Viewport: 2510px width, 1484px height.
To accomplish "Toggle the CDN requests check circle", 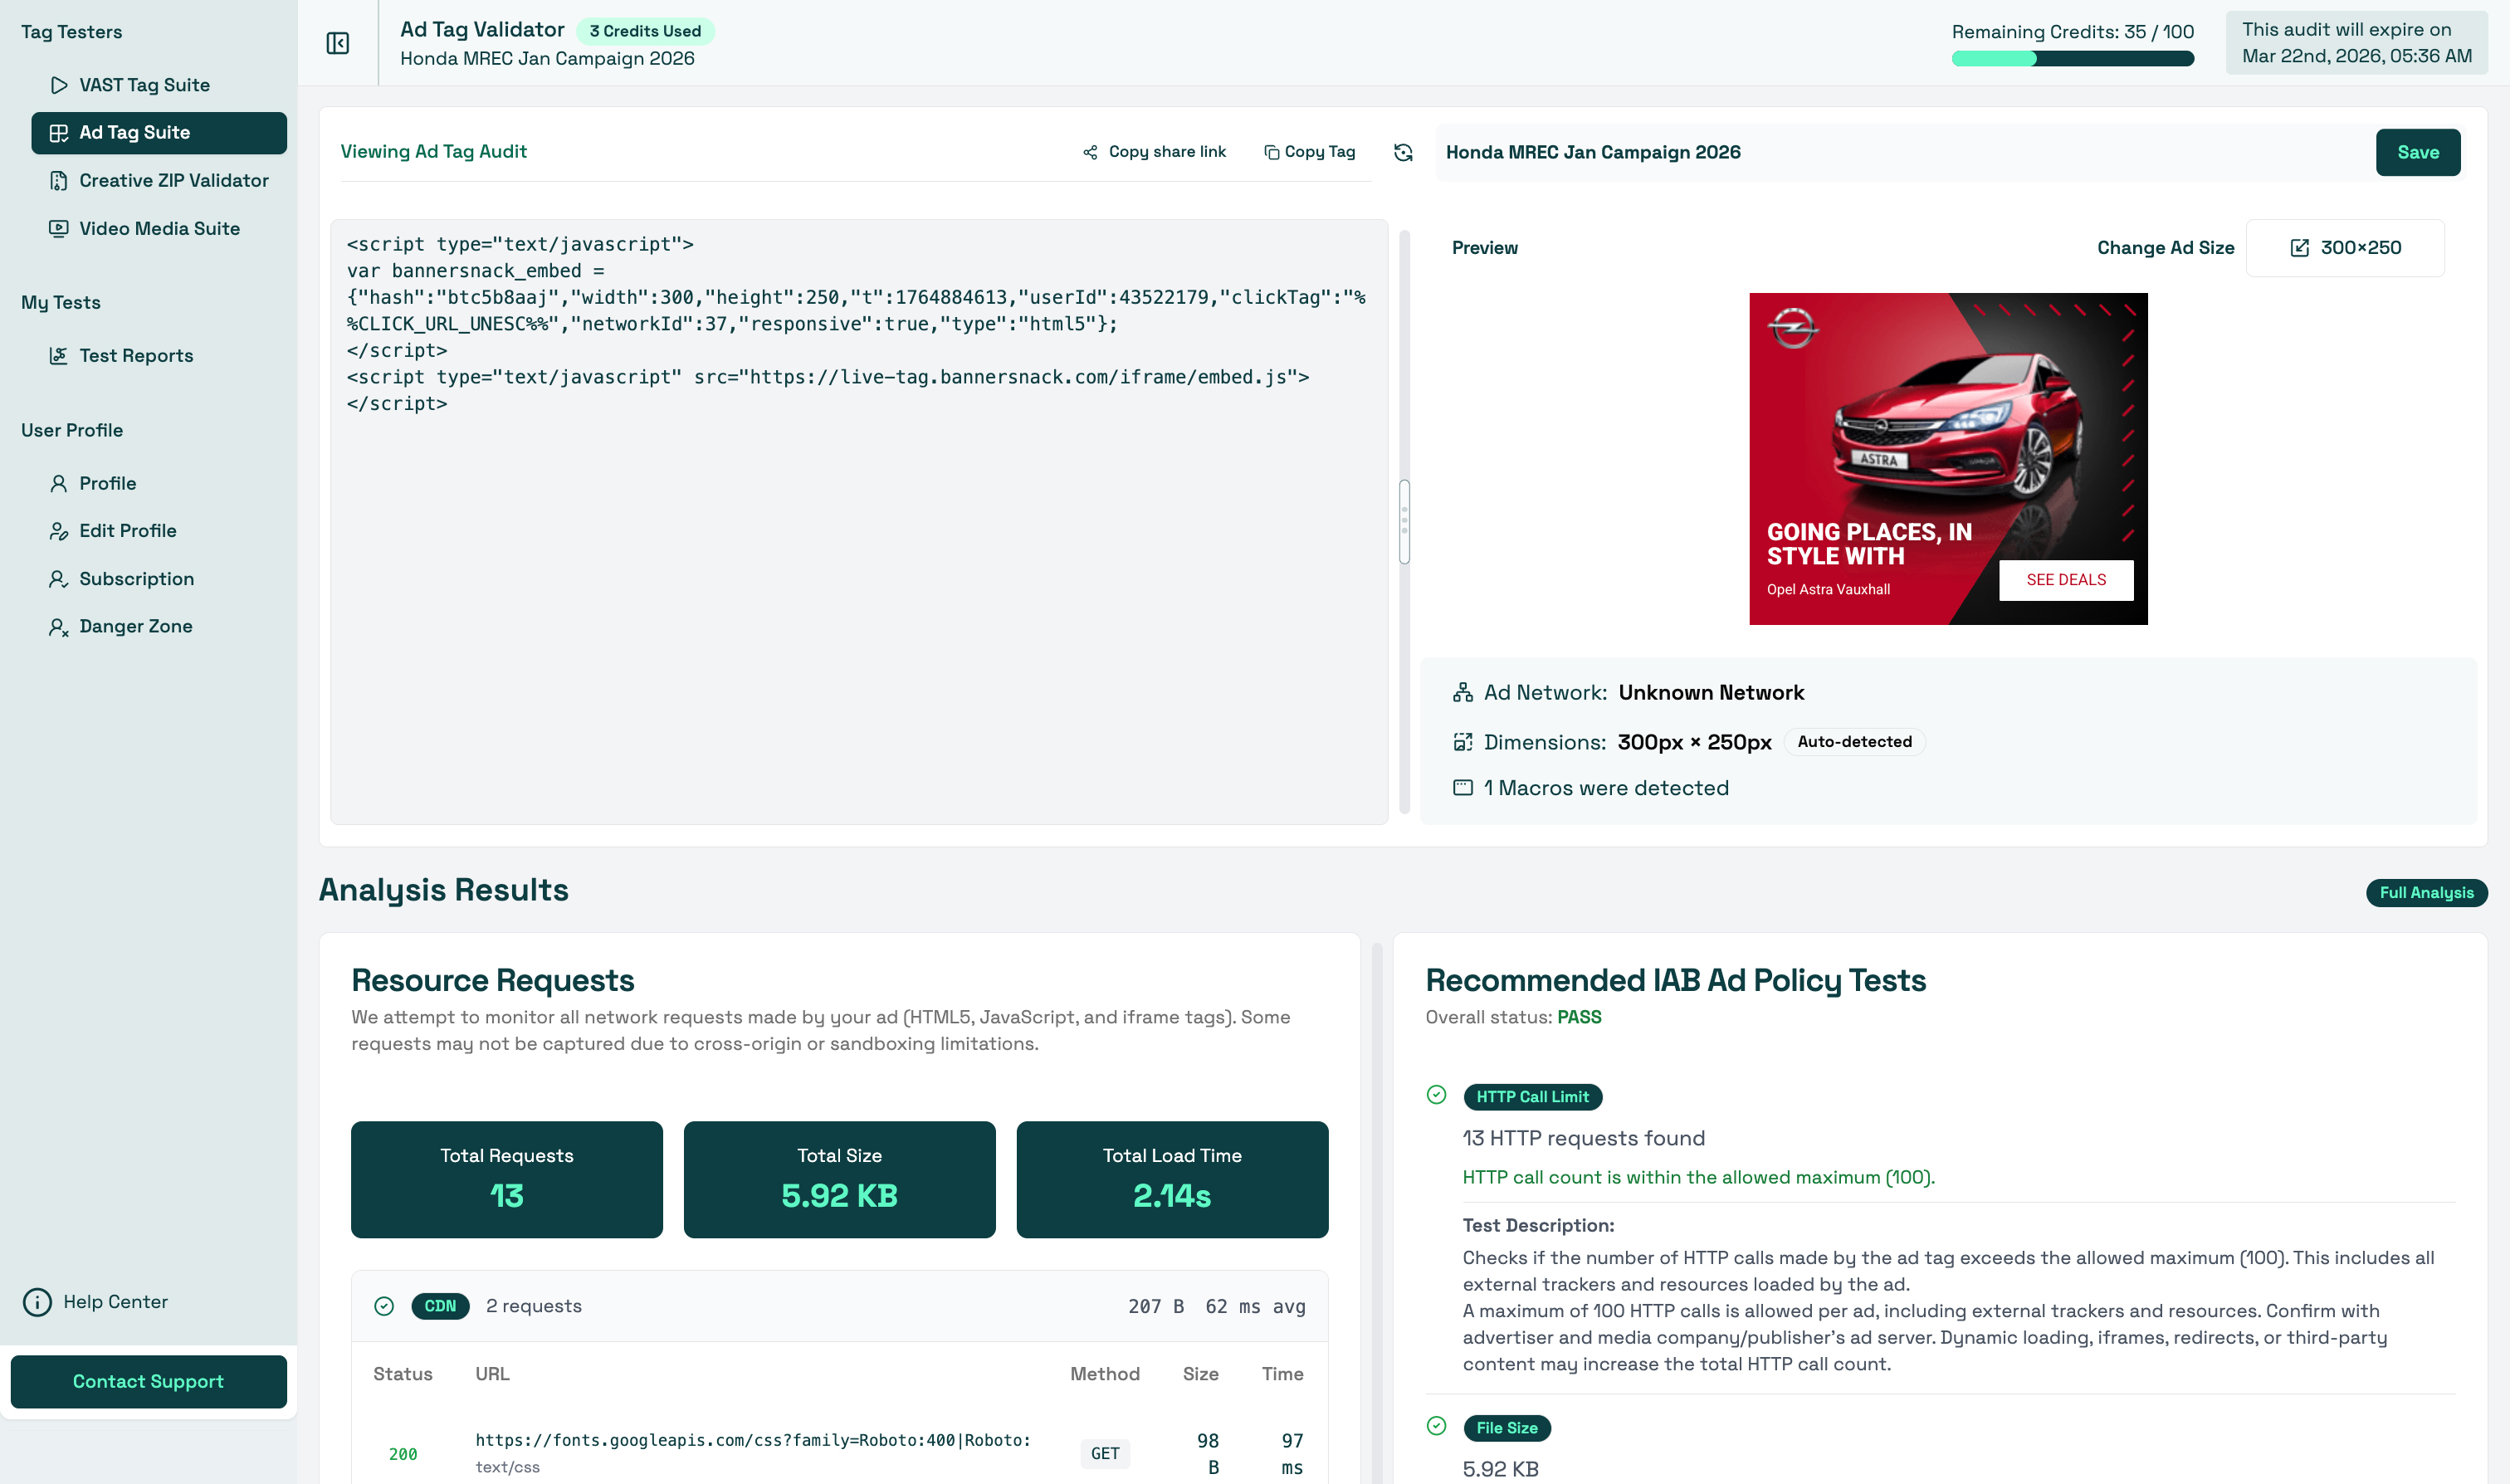I will click(x=384, y=1306).
